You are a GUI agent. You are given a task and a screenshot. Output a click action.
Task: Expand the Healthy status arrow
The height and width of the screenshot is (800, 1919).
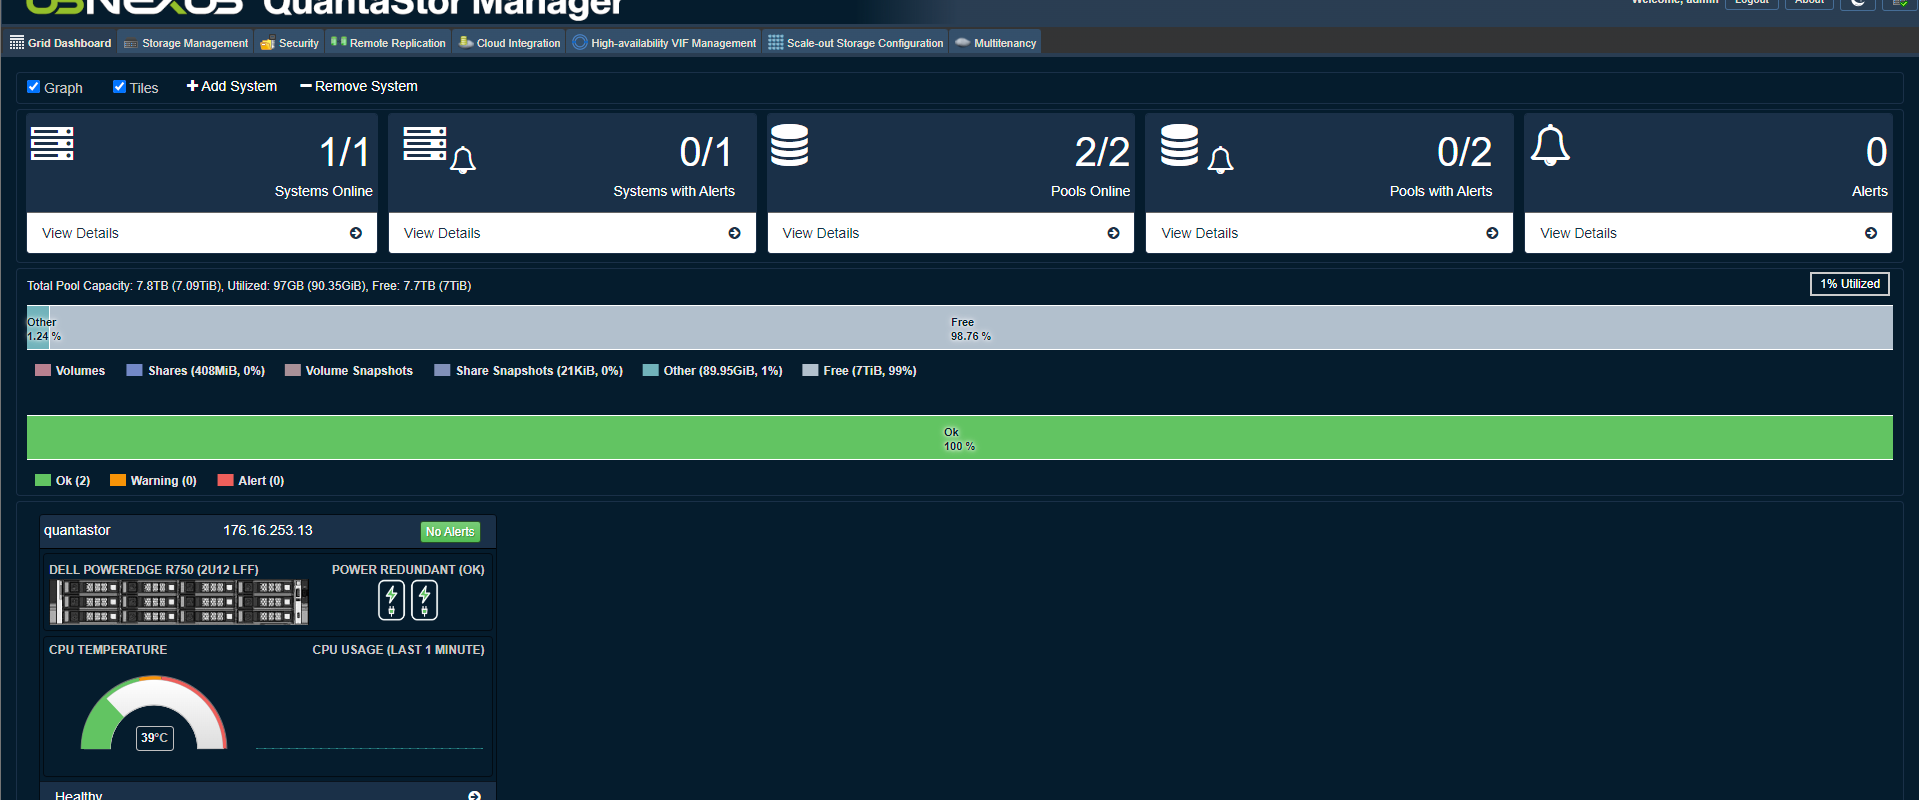pos(475,796)
